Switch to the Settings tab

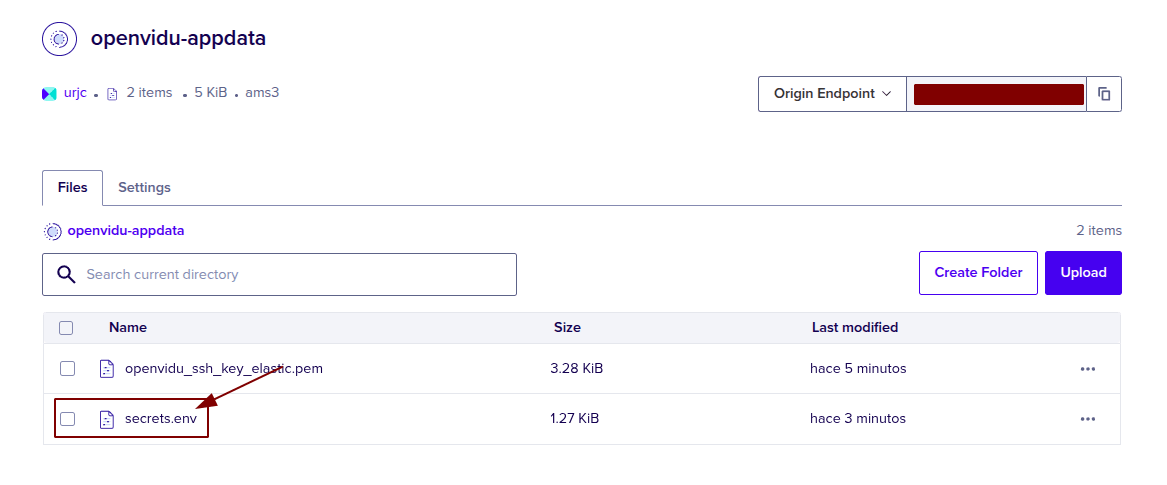click(x=144, y=187)
